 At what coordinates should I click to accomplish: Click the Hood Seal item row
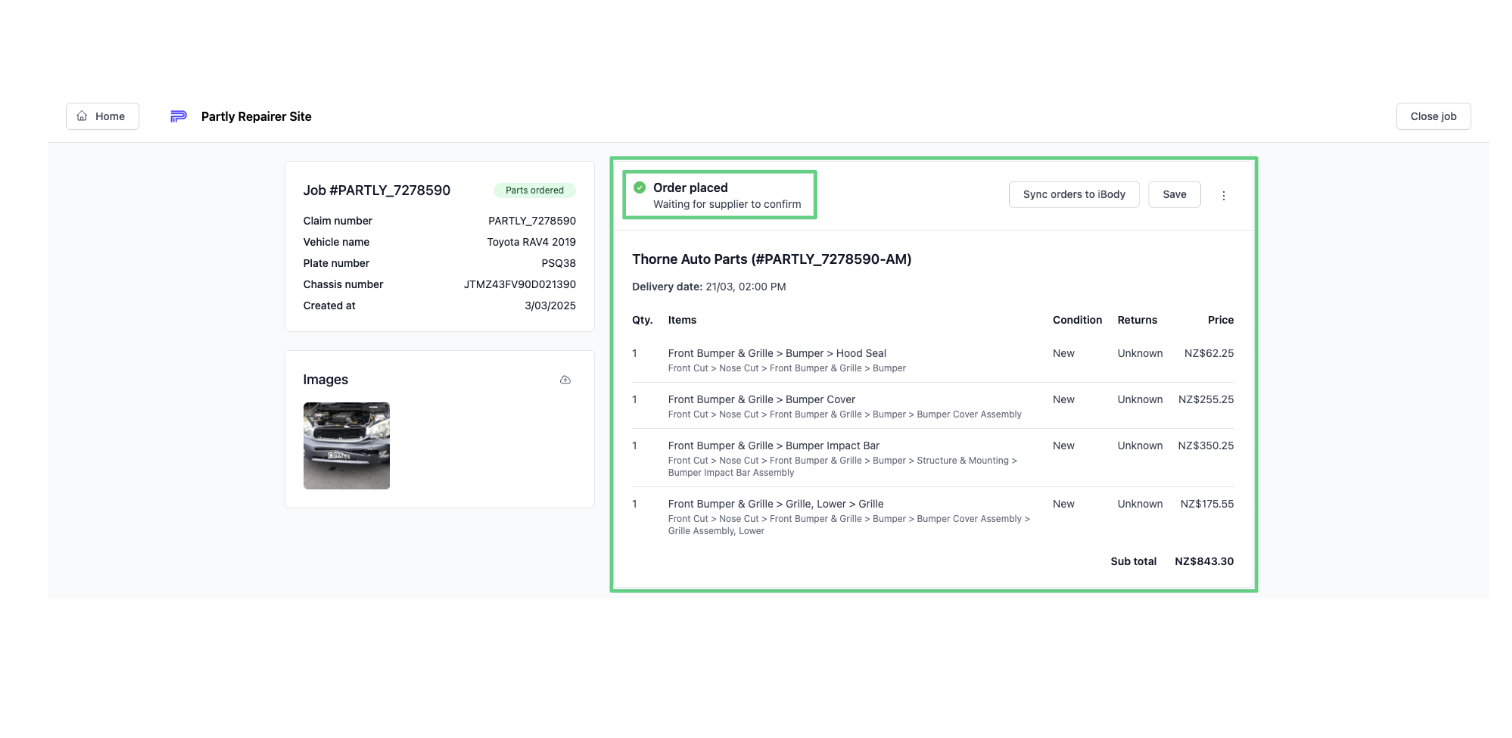933,360
